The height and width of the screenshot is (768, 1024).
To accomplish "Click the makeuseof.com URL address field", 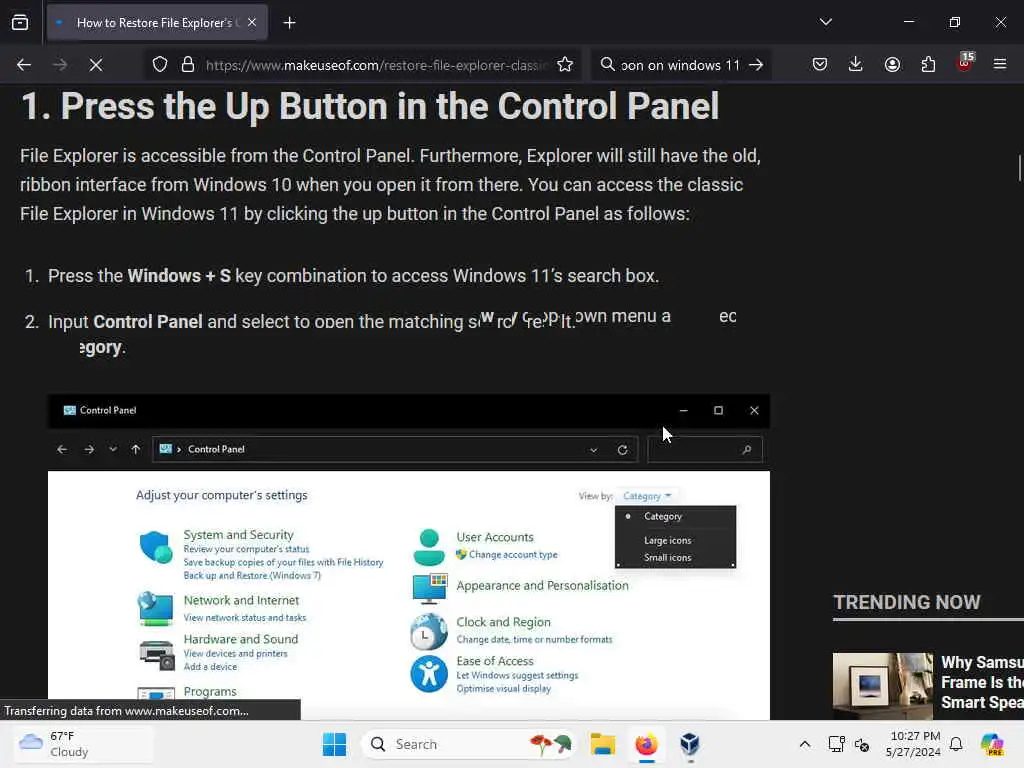I will [376, 65].
